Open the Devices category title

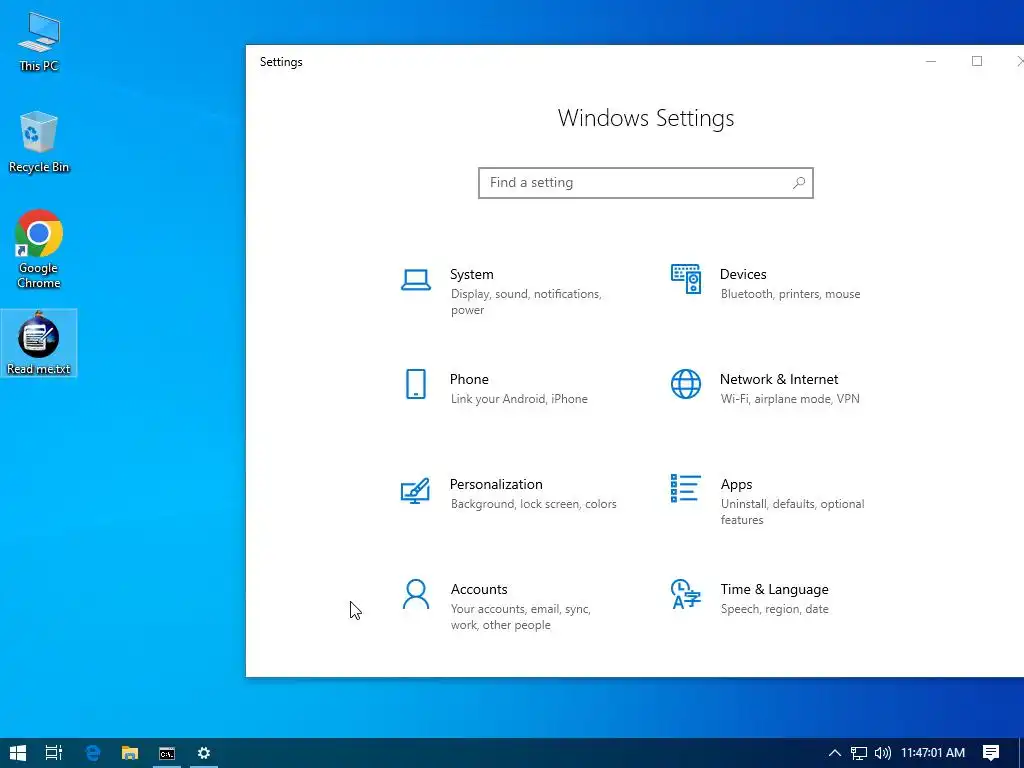(x=743, y=274)
